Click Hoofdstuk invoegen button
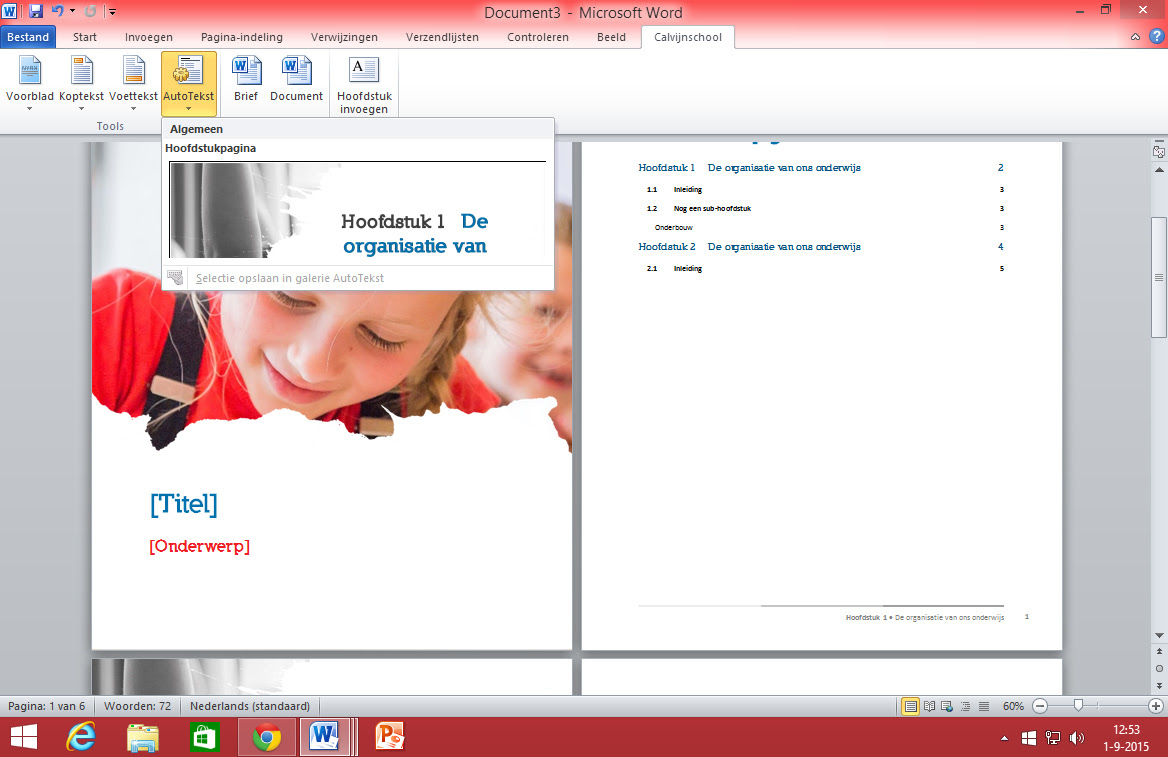 364,85
